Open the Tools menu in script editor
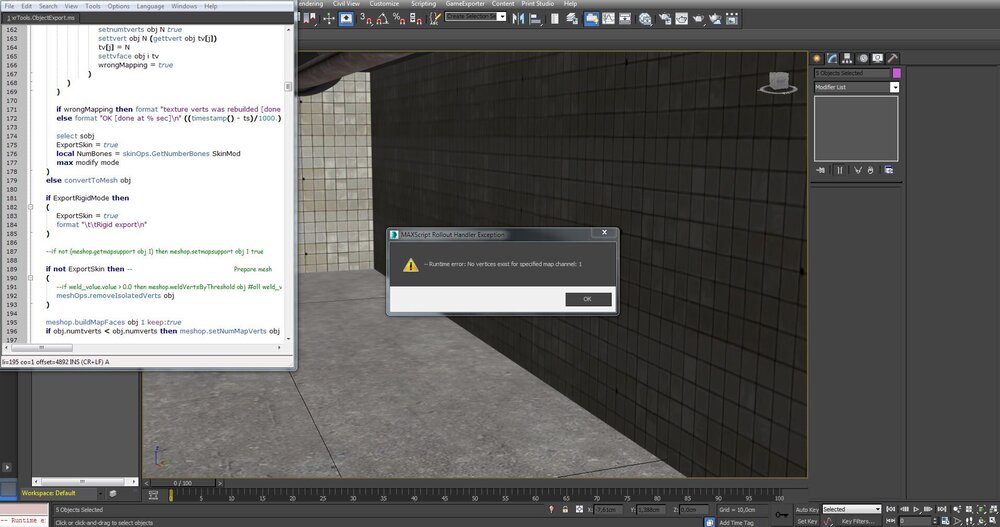This screenshot has height=527, width=1000. [x=92, y=6]
